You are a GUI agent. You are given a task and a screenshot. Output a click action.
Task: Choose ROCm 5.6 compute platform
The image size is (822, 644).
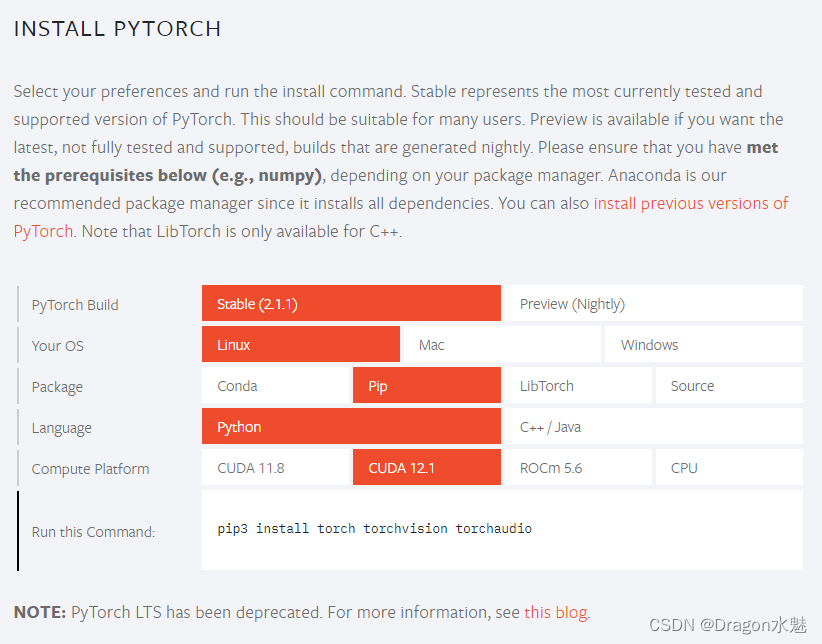click(x=578, y=468)
